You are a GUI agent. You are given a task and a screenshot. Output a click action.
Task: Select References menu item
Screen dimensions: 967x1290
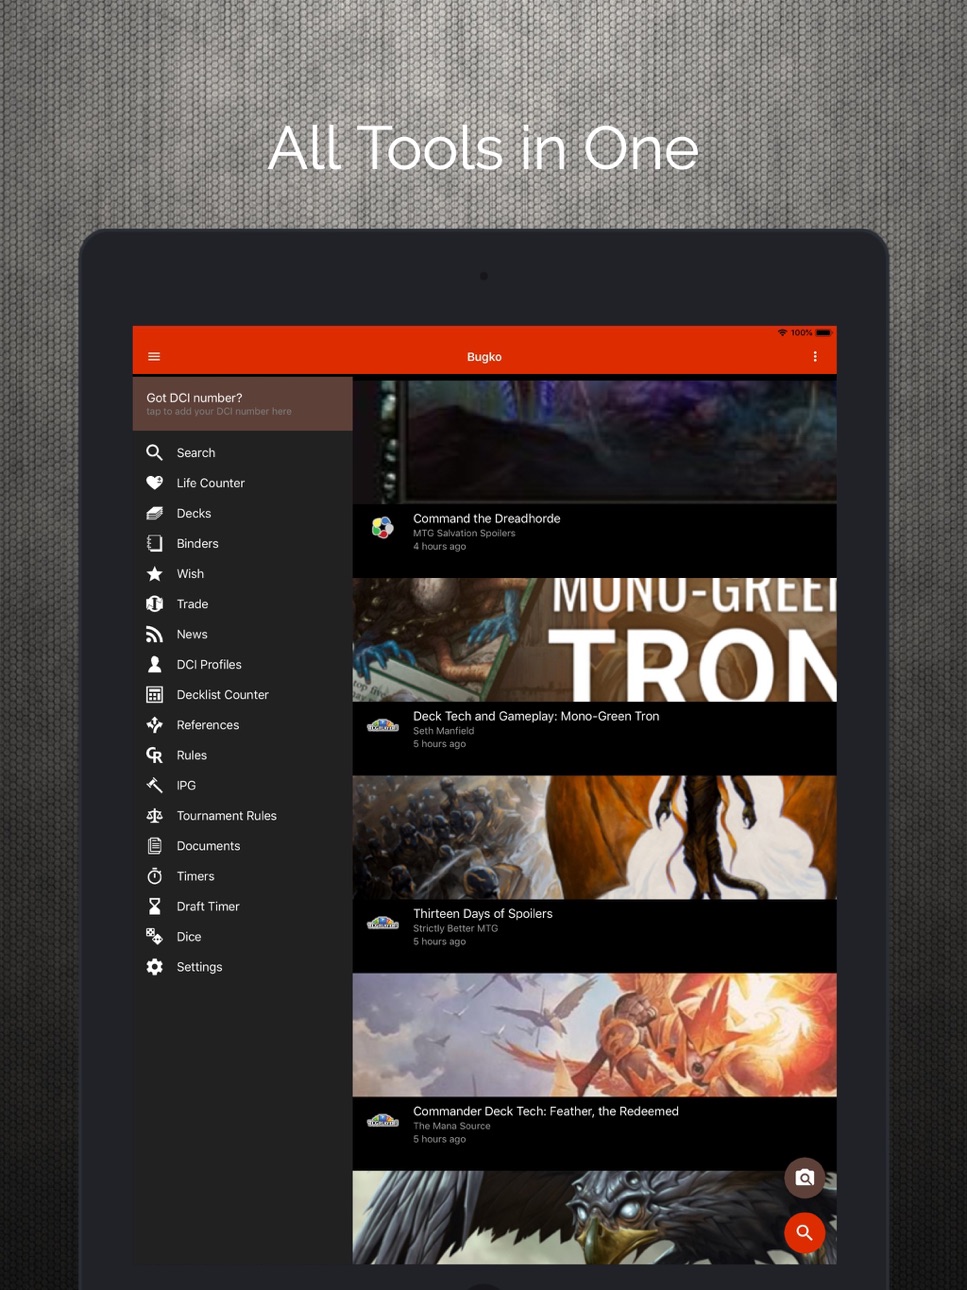click(208, 725)
